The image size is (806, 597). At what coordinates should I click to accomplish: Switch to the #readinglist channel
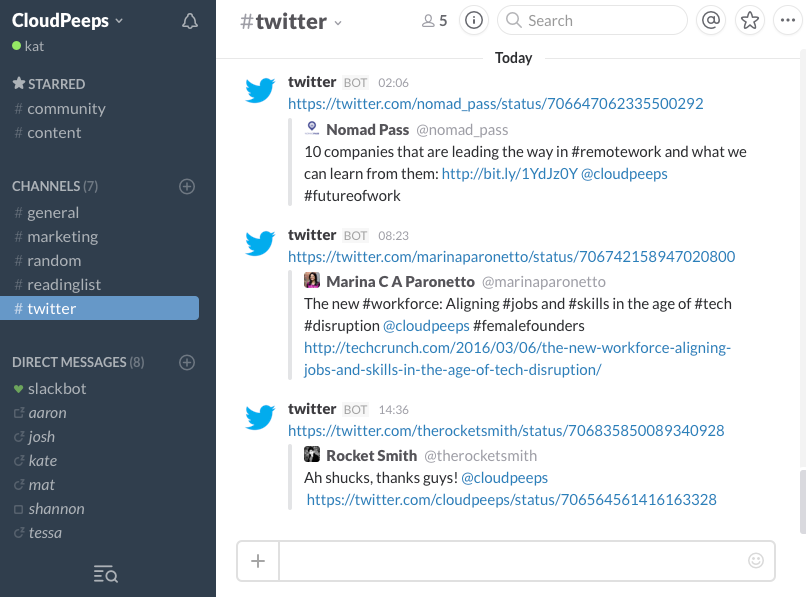(x=58, y=284)
